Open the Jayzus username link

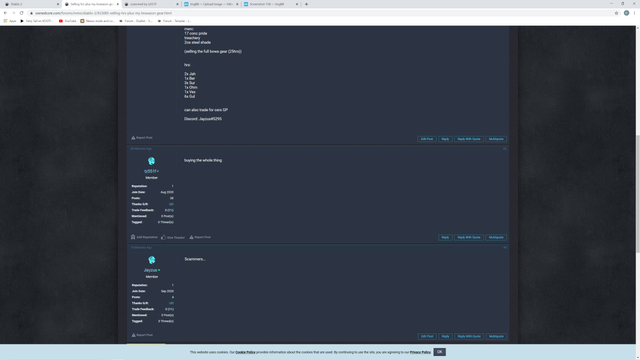tap(150, 270)
